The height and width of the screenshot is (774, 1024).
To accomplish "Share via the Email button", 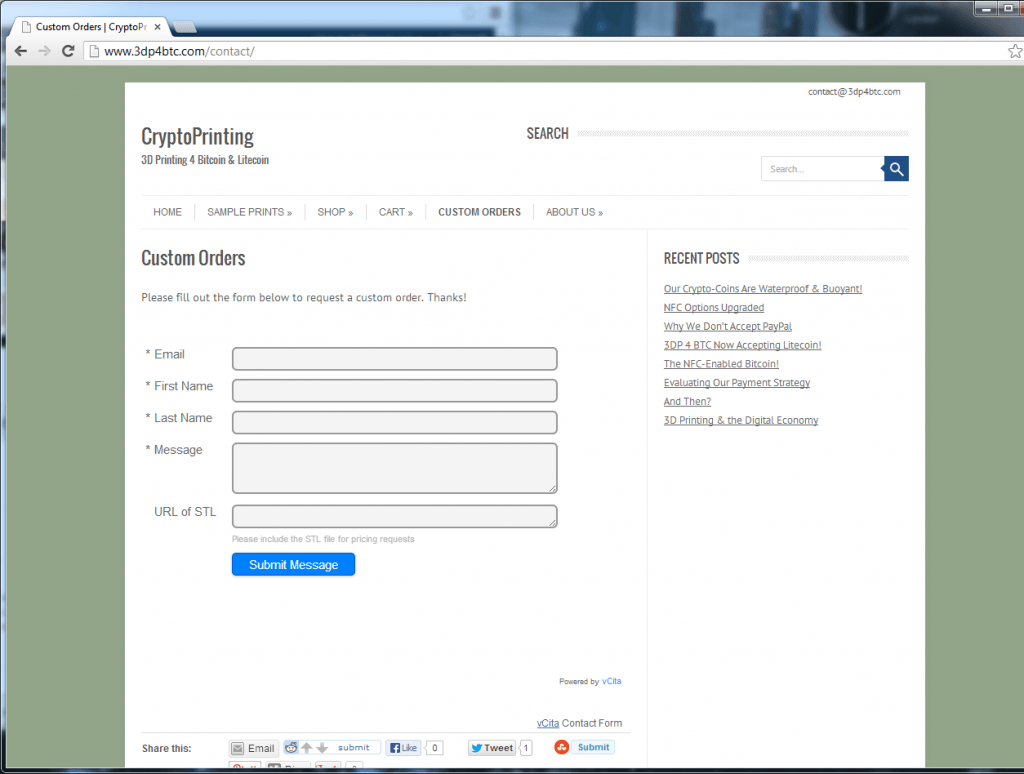I will point(254,748).
